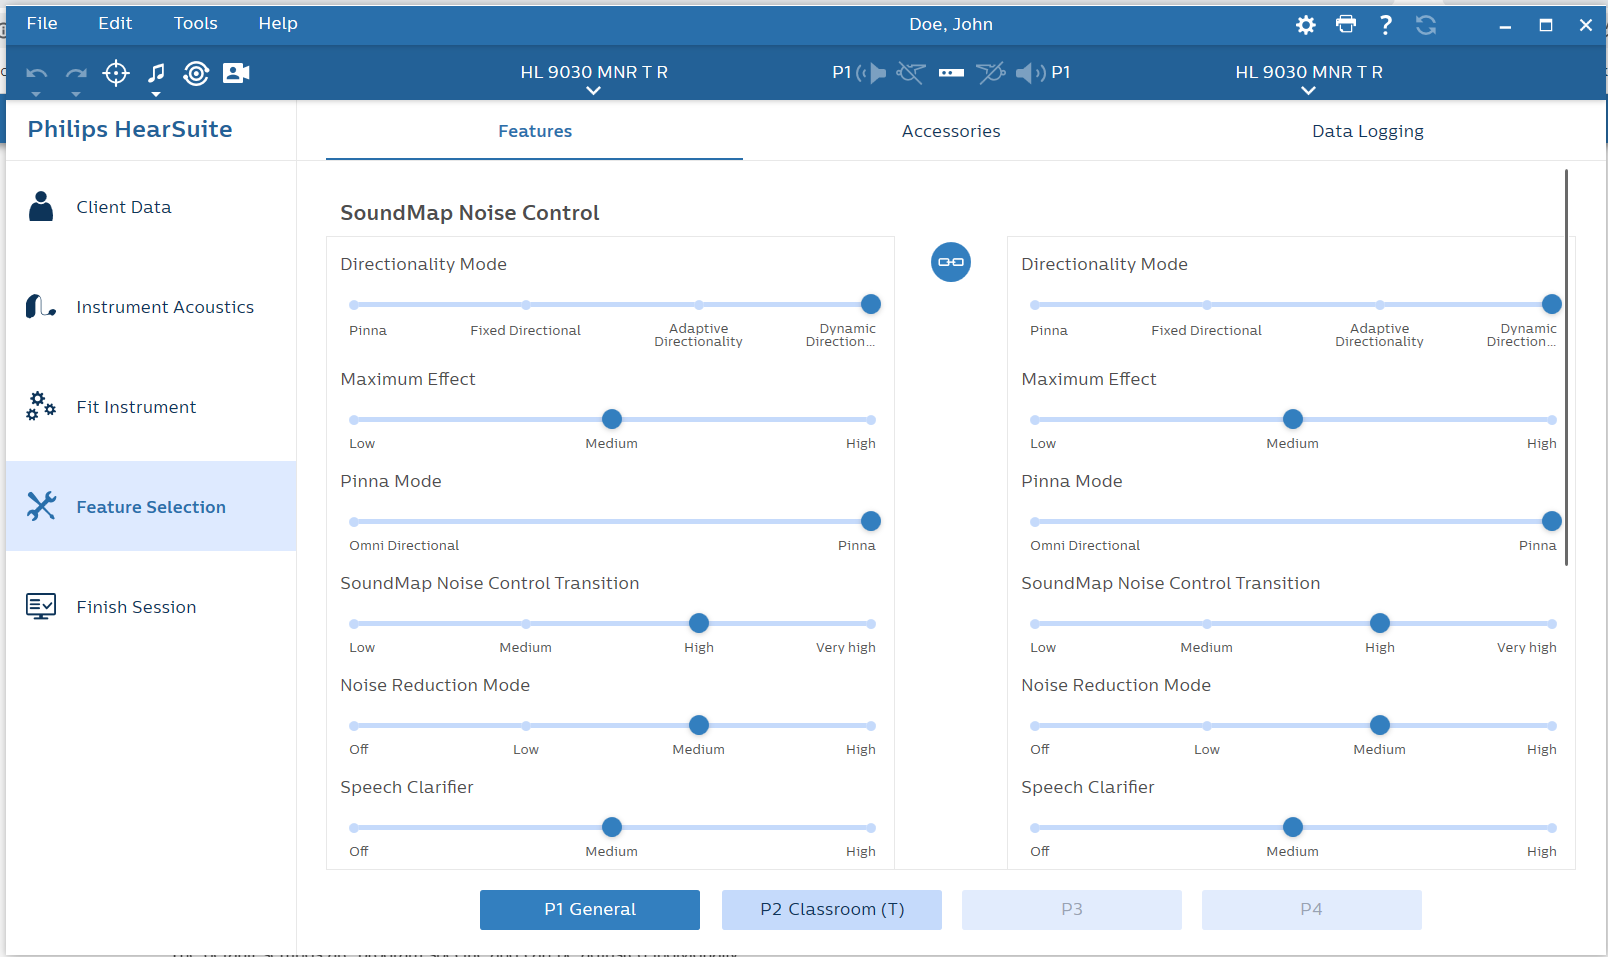
Task: Open the dropdown arrow under music note
Action: 156,94
